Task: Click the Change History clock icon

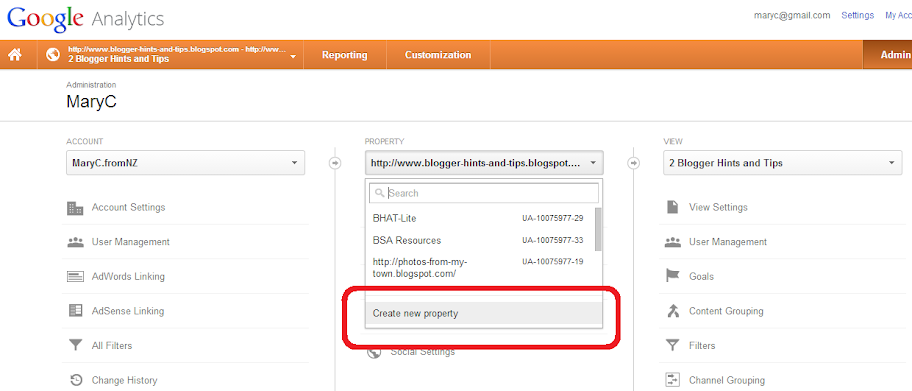Action: pyautogui.click(x=76, y=381)
